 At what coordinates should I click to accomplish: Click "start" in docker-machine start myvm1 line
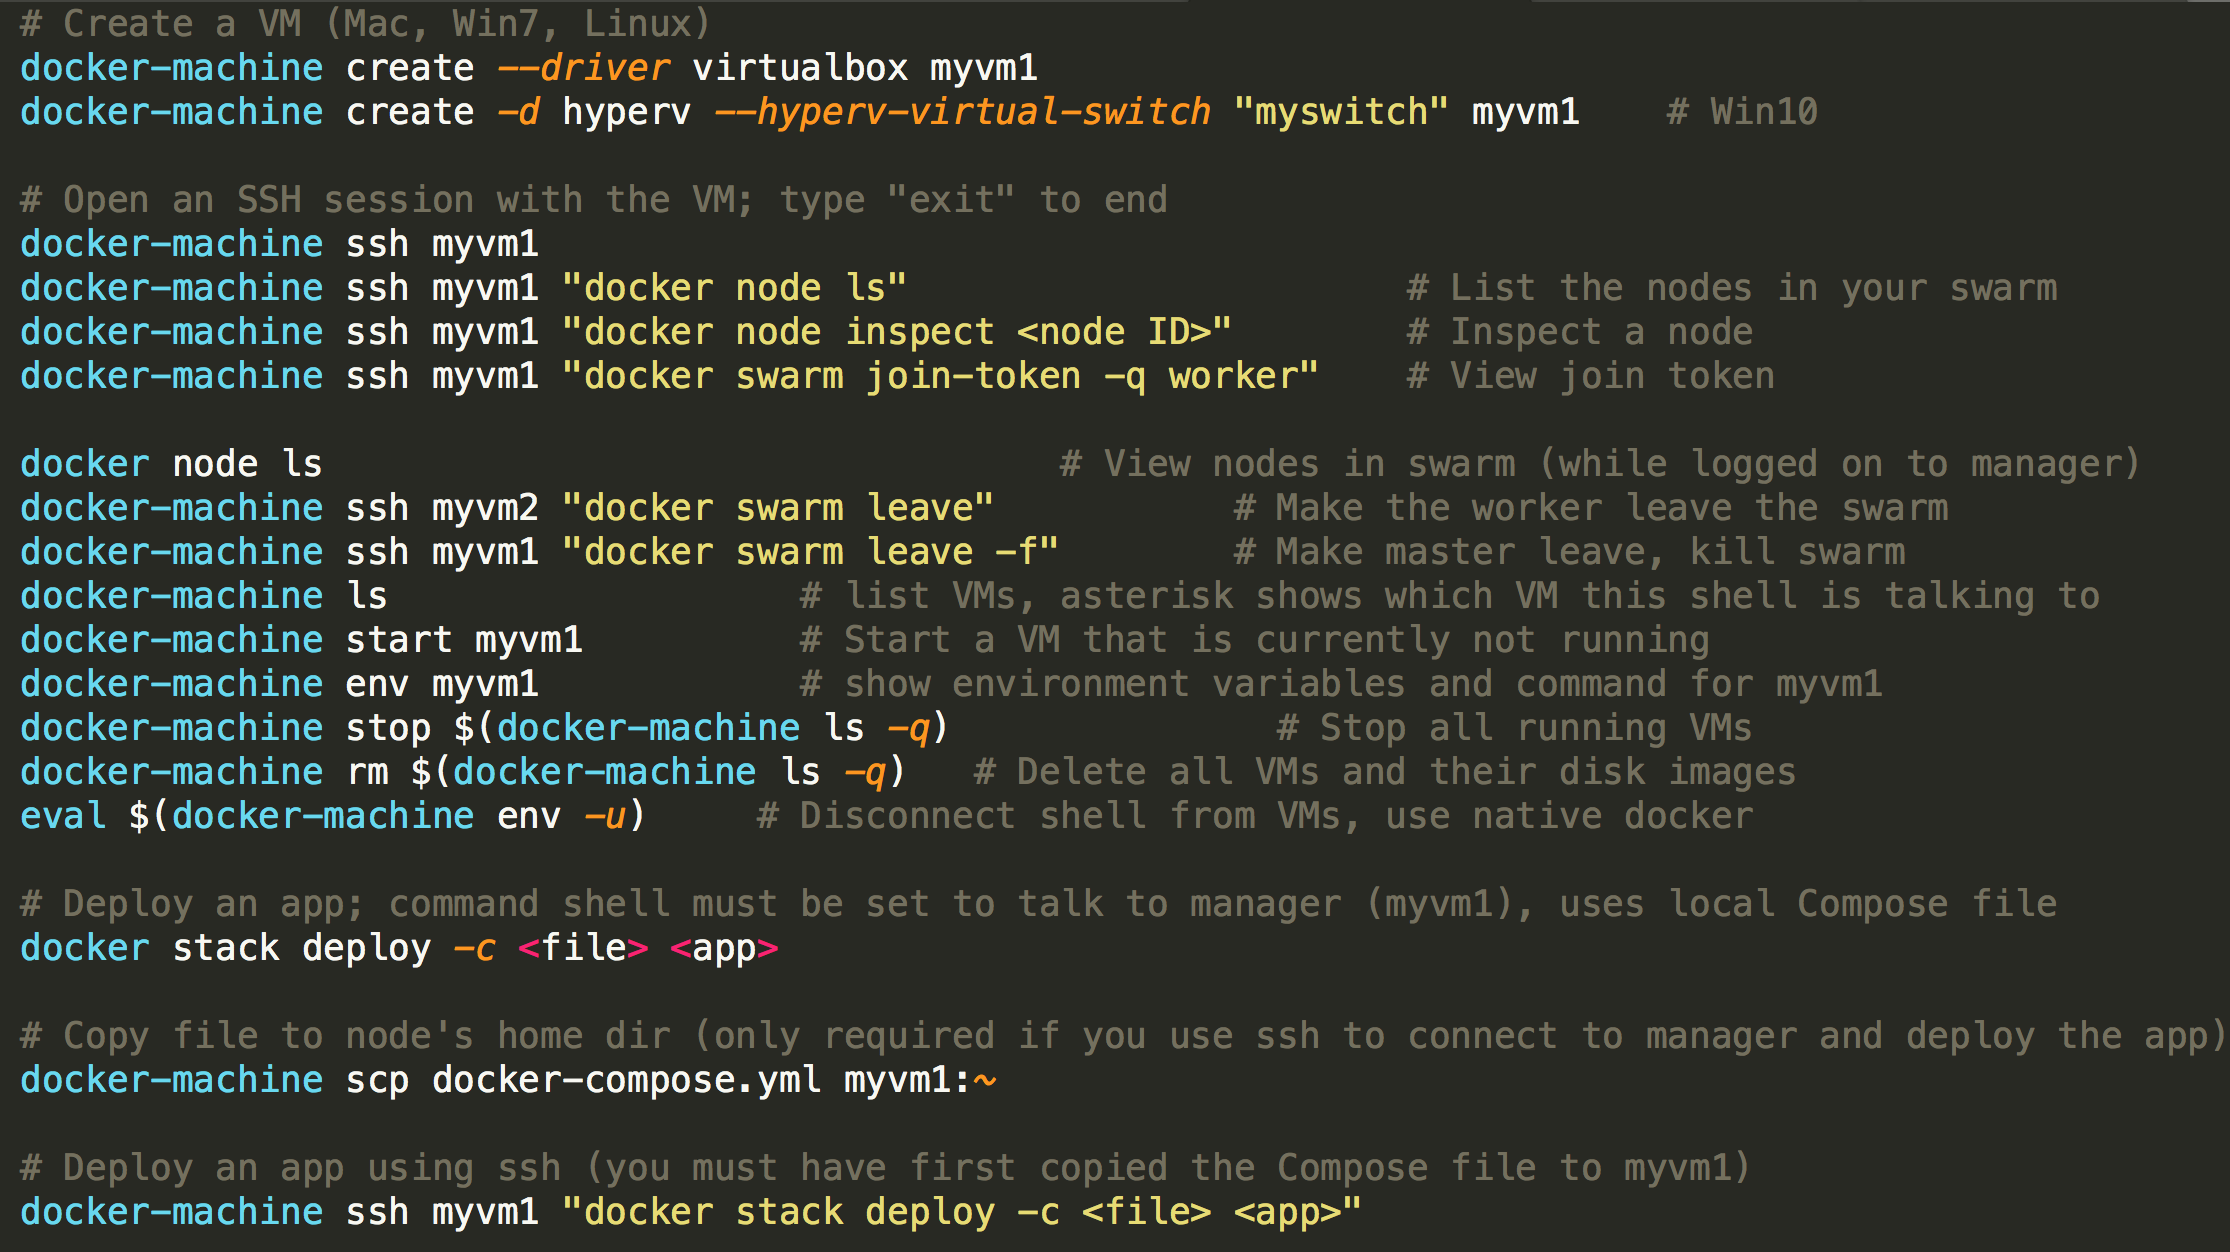pos(399,640)
